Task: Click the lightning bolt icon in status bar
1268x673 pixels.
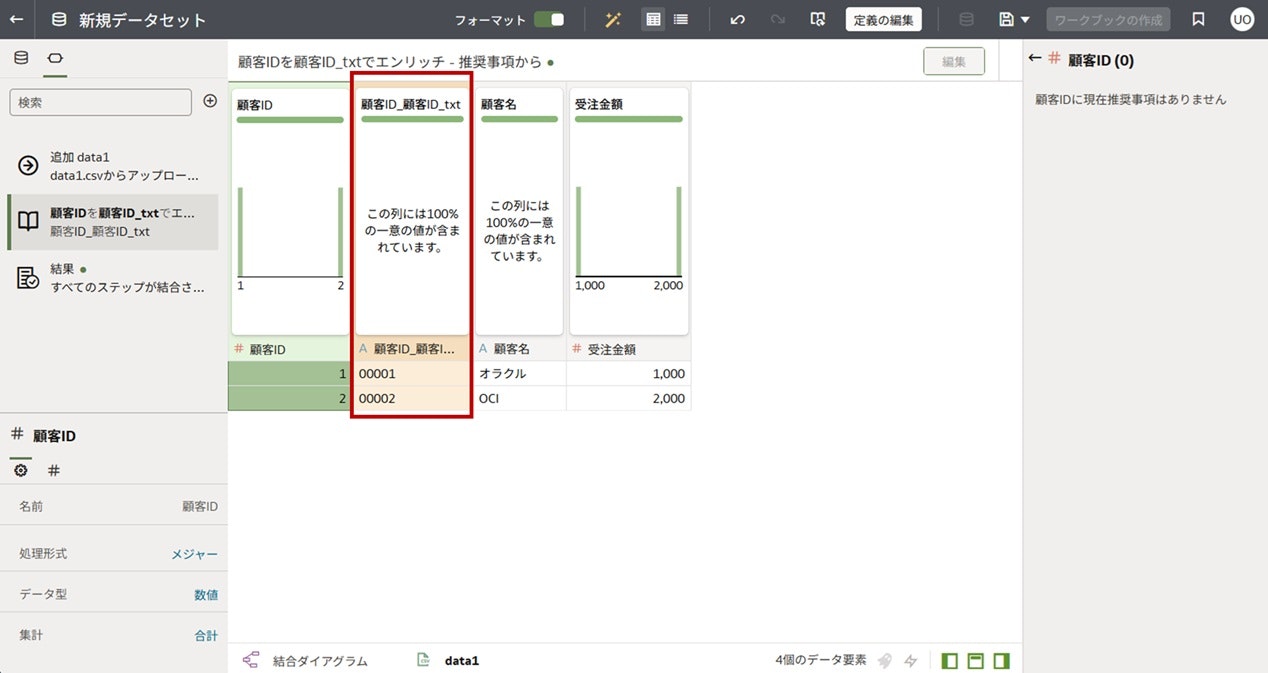Action: tap(911, 661)
